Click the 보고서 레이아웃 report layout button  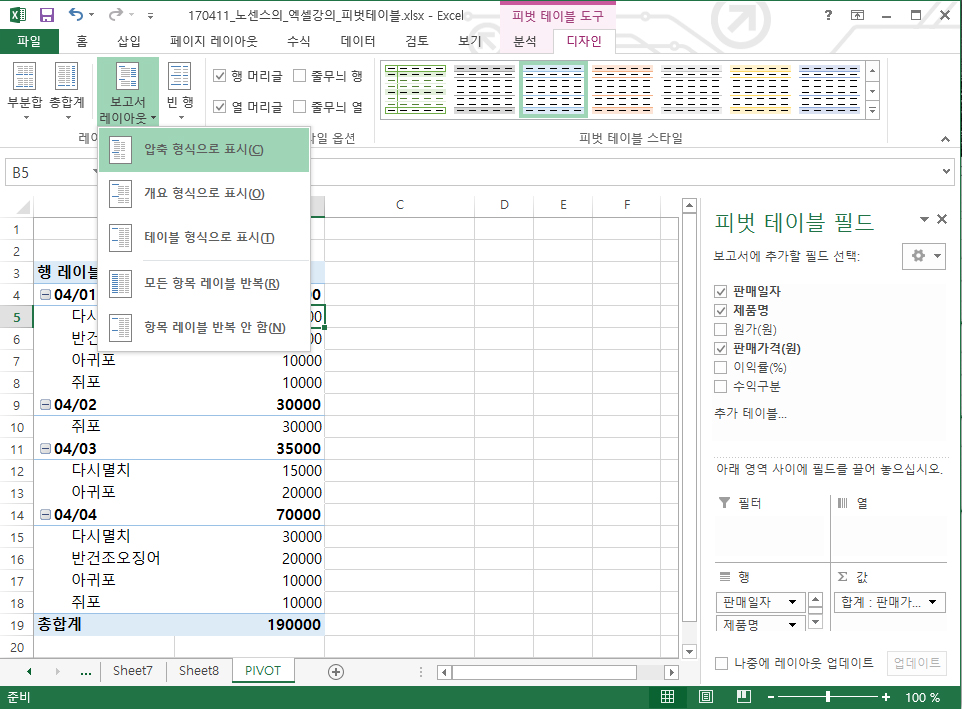pyautogui.click(x=128, y=92)
